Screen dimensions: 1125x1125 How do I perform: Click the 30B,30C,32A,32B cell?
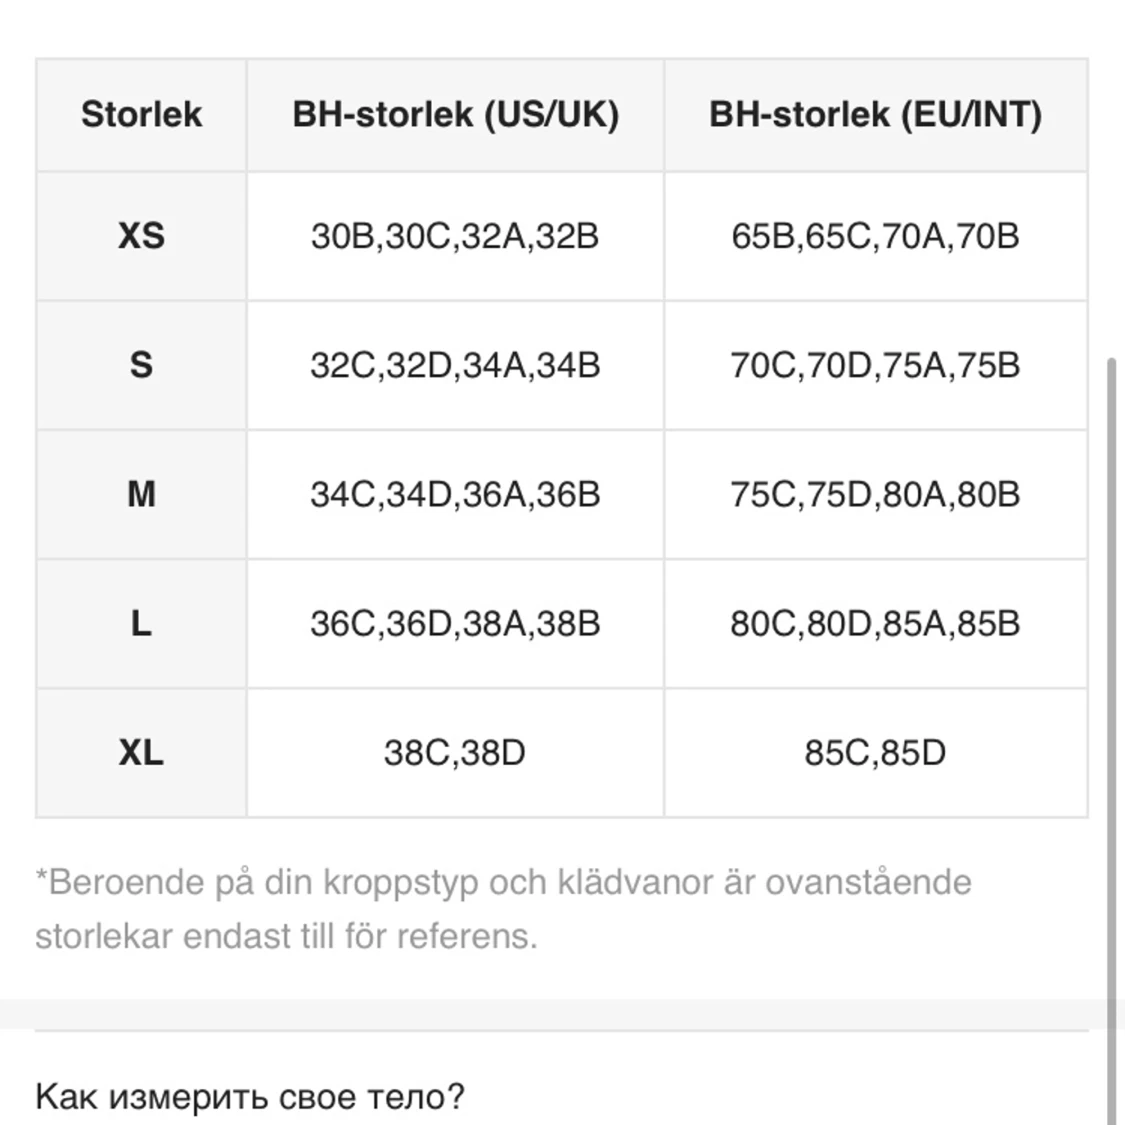click(x=456, y=236)
